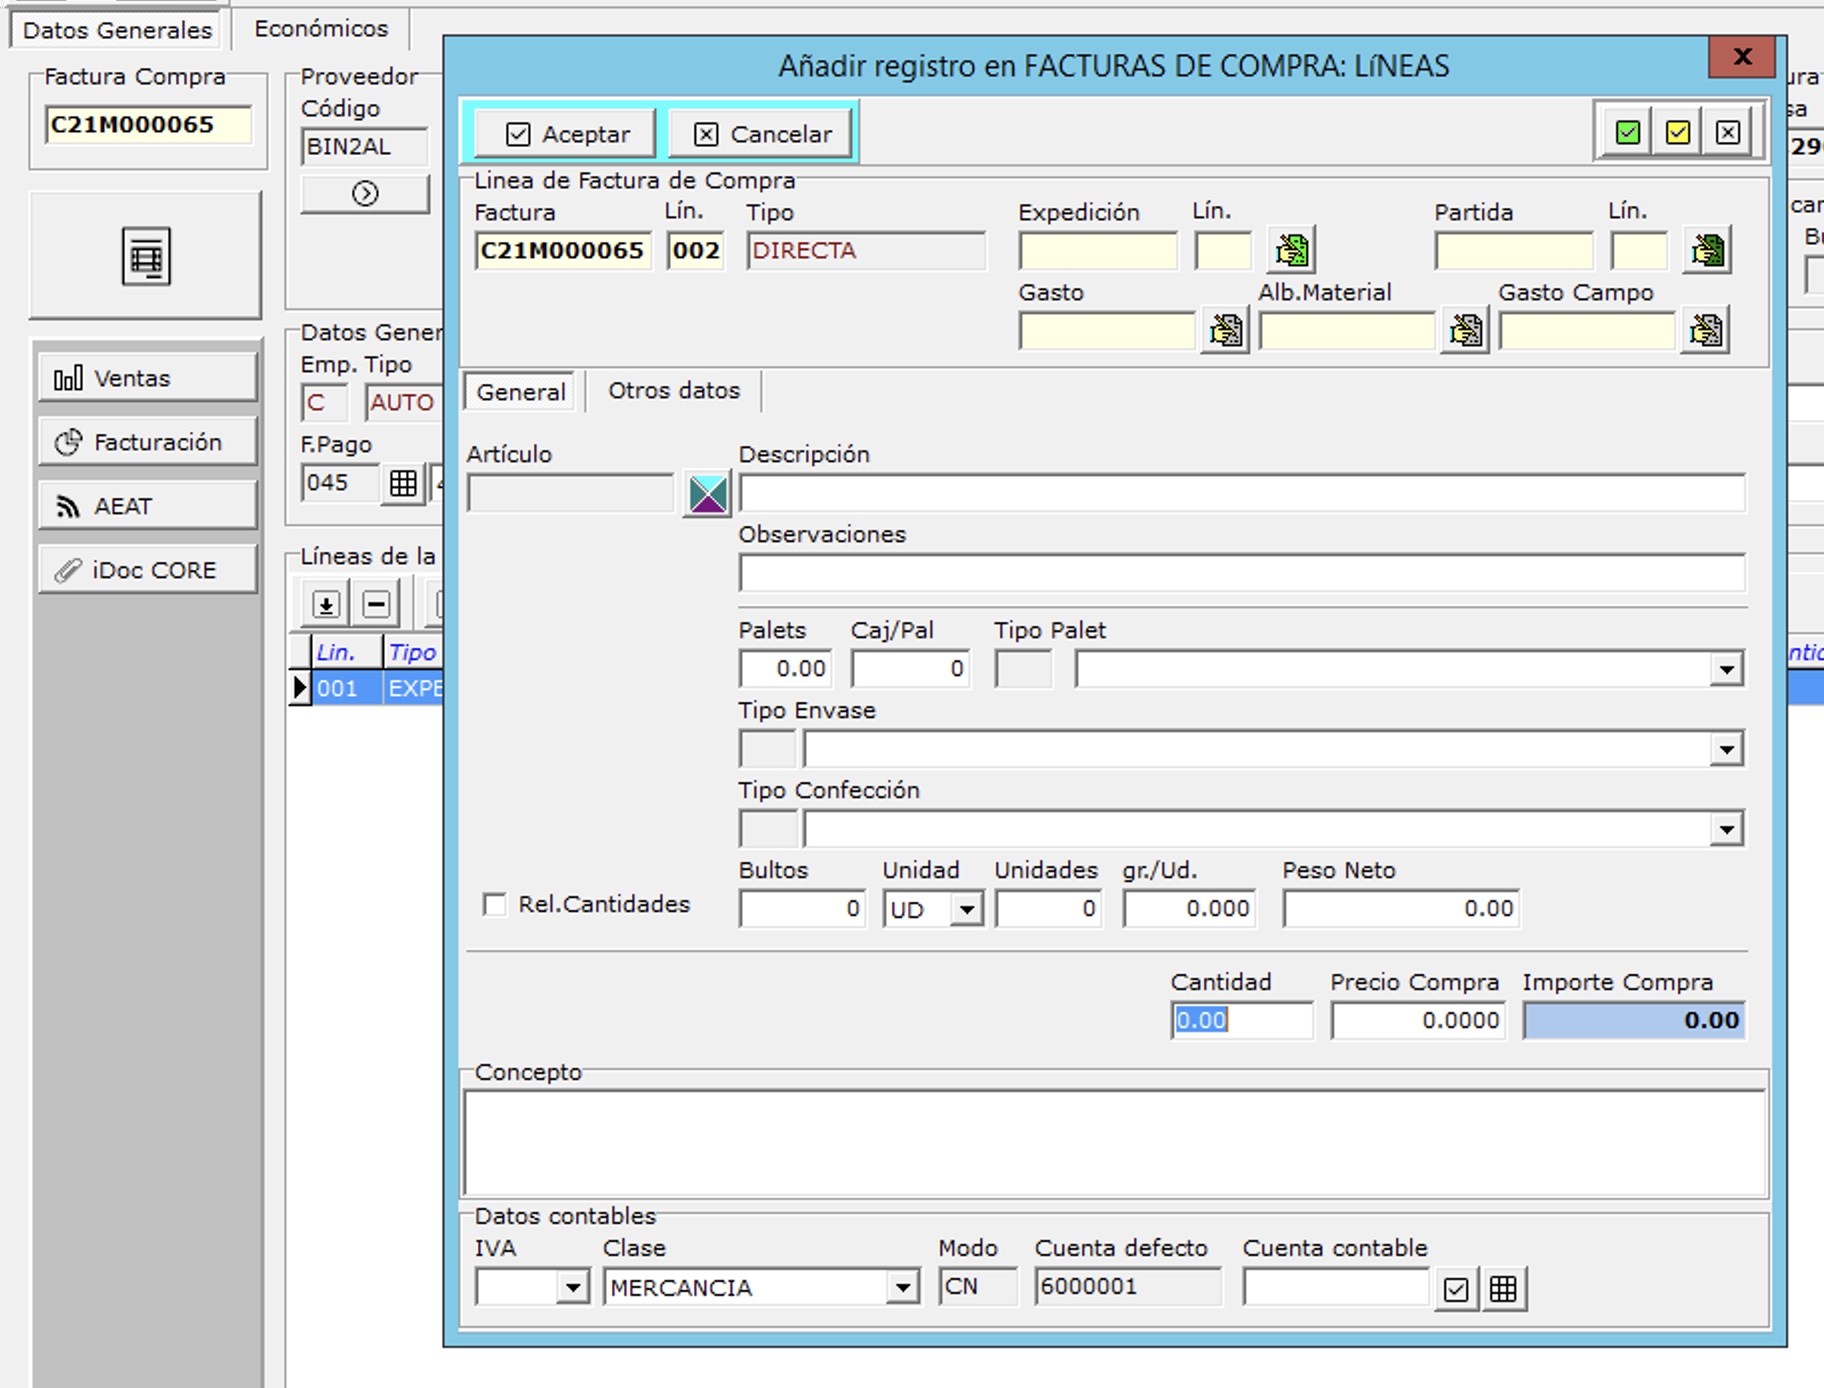Click the Descripción input field
1824x1388 pixels.
(x=1241, y=494)
